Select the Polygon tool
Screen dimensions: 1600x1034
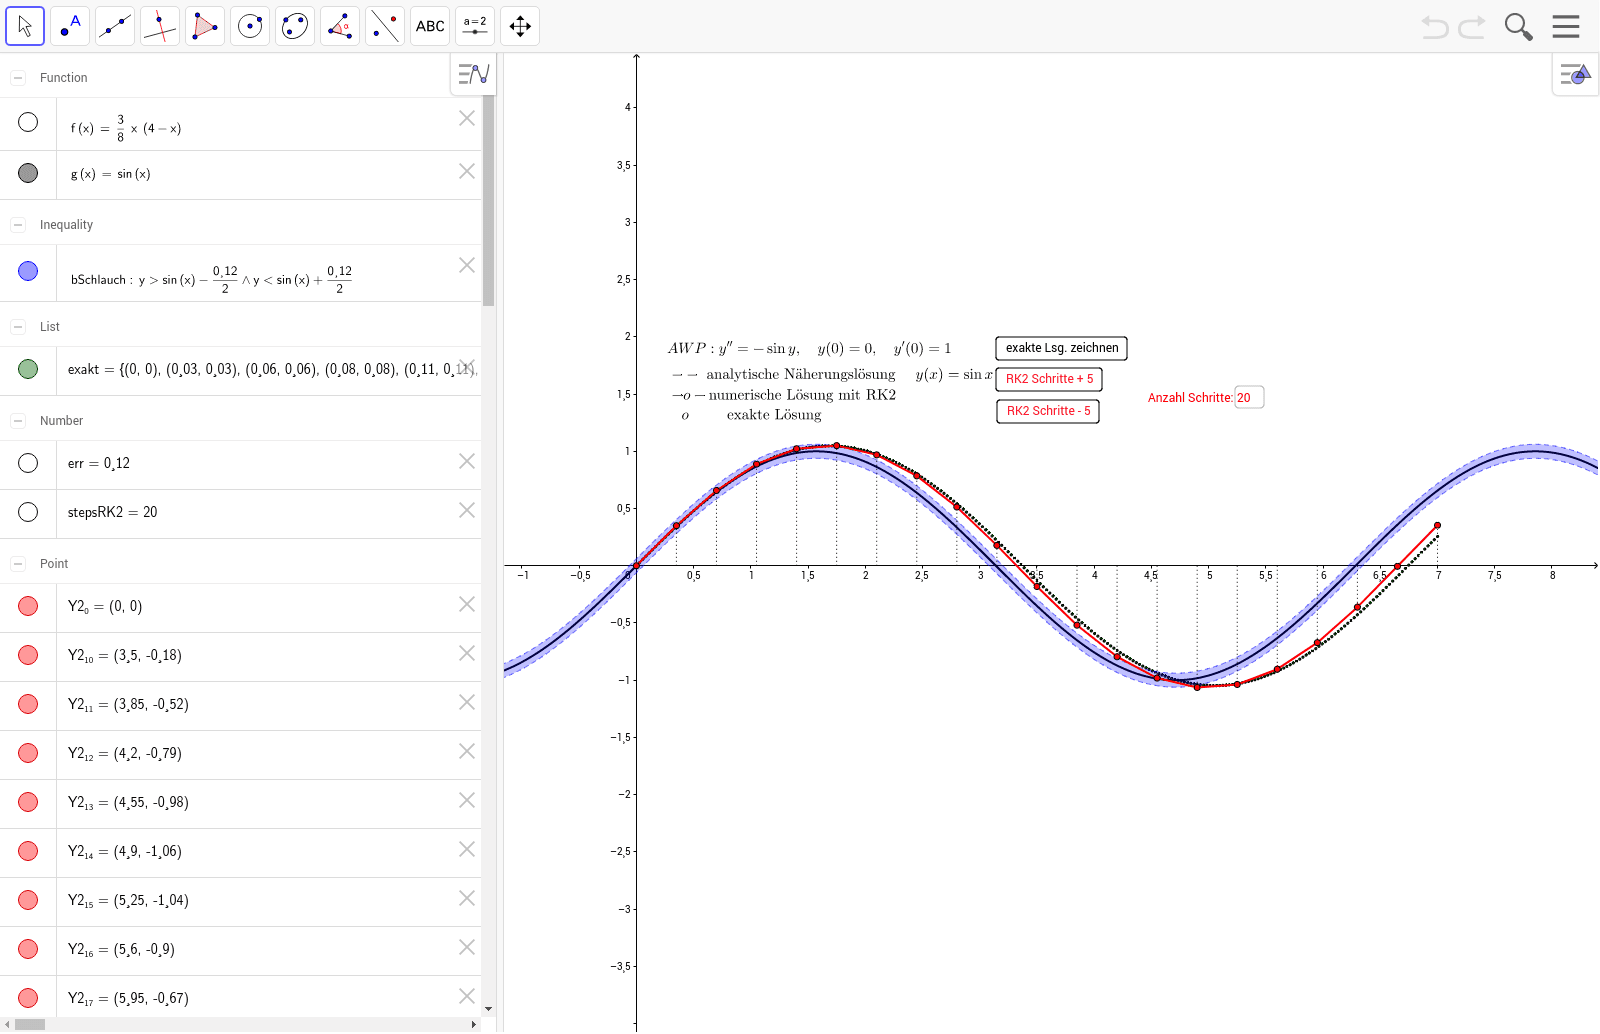tap(205, 26)
